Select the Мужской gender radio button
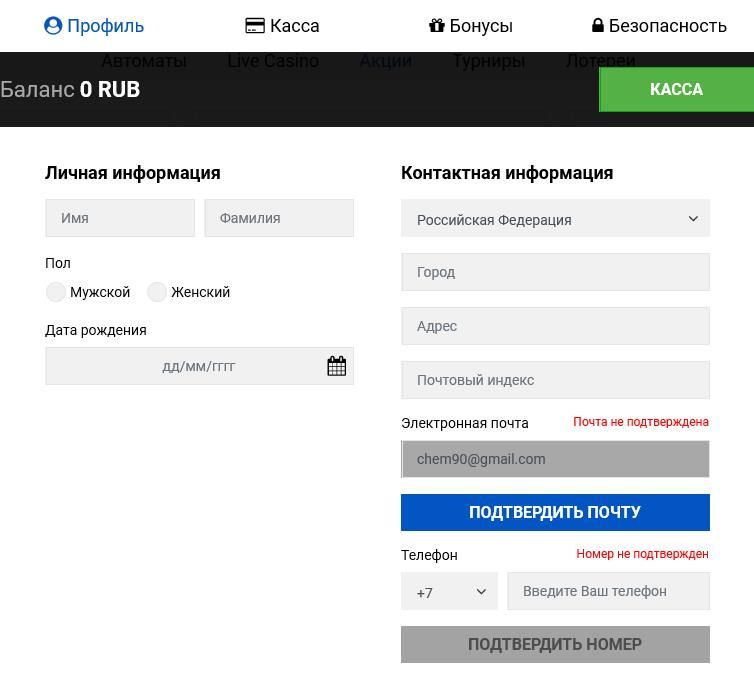754x697 pixels. (x=56, y=292)
